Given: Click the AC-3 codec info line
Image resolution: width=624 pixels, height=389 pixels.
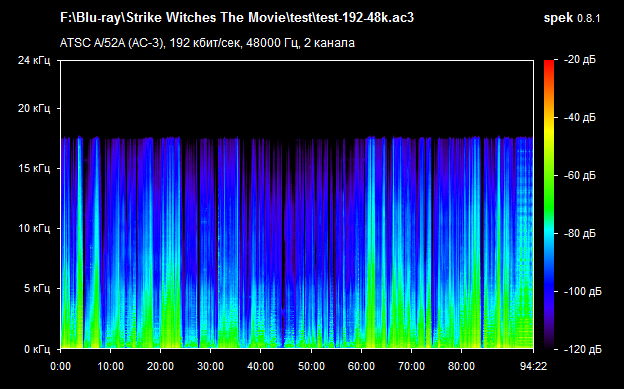Looking at the screenshot, I should (207, 43).
